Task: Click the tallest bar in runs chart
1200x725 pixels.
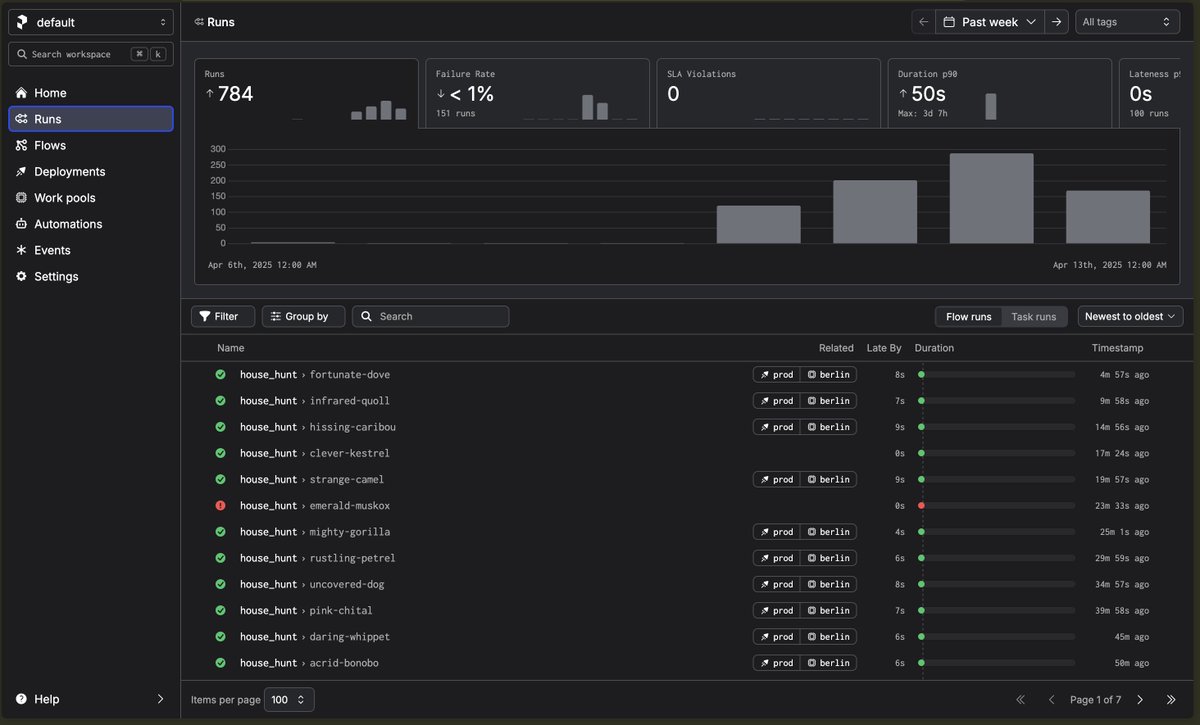Action: (x=991, y=198)
